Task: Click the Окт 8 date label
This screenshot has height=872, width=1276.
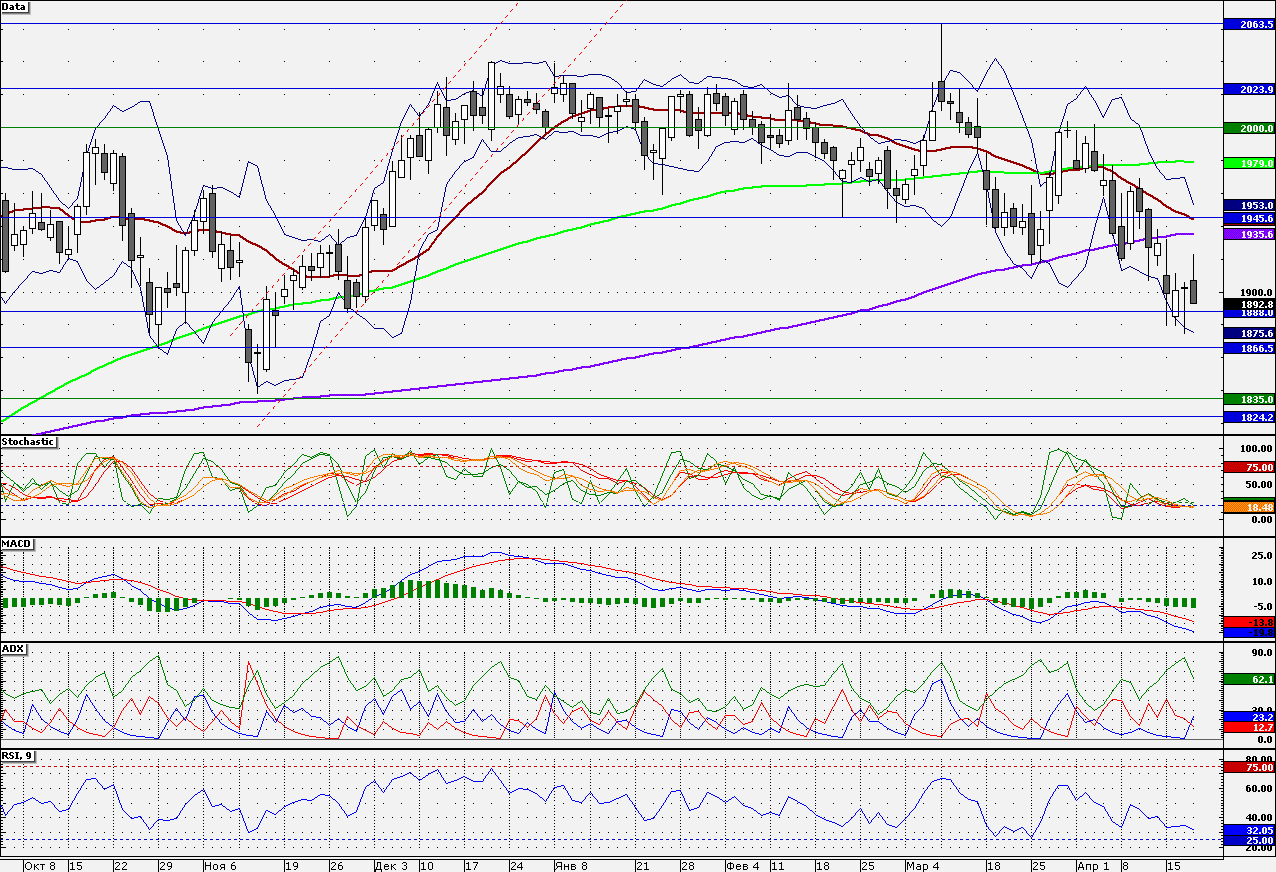Action: point(40,865)
